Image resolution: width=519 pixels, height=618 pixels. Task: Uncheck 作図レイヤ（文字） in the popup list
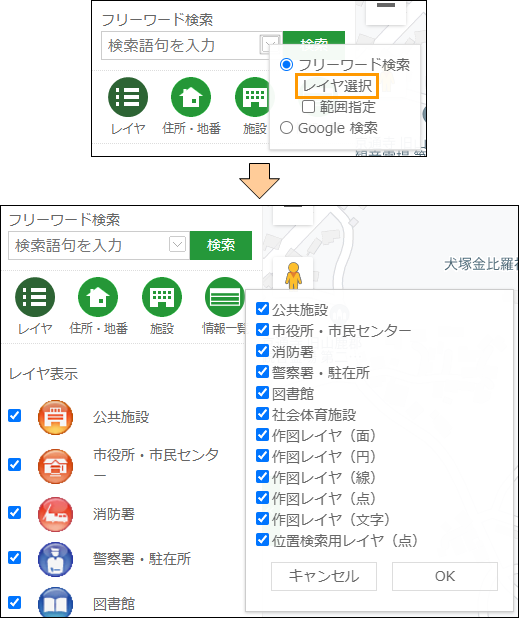[x=262, y=519]
